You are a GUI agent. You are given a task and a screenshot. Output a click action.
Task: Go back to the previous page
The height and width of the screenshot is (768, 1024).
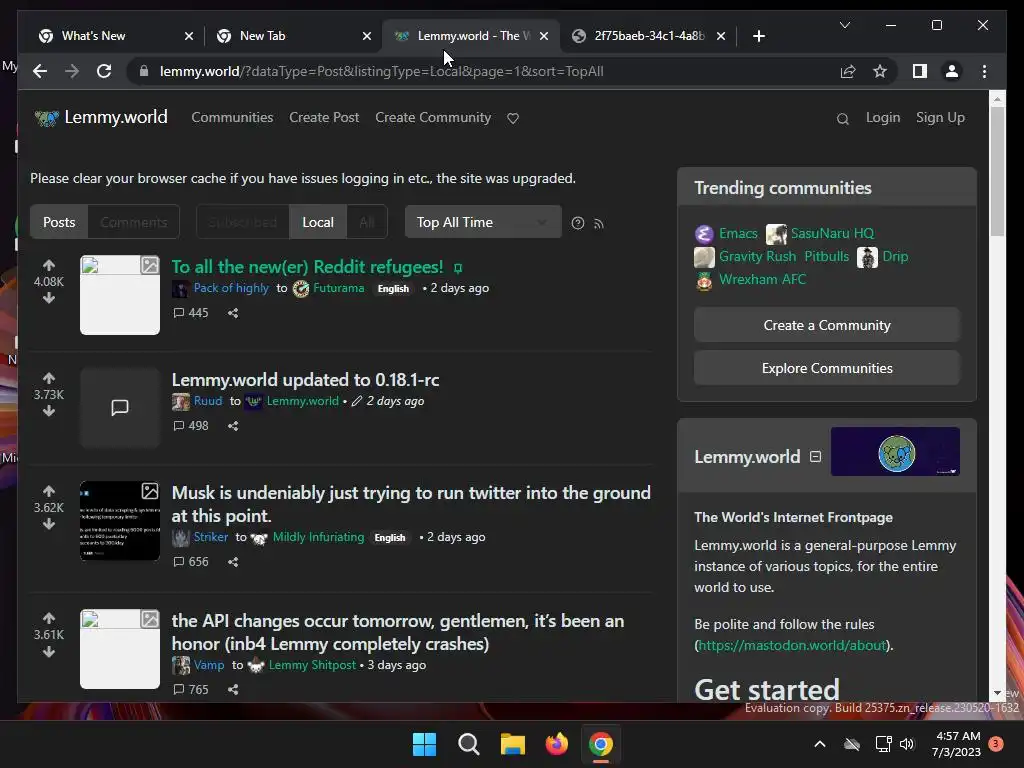[x=40, y=71]
